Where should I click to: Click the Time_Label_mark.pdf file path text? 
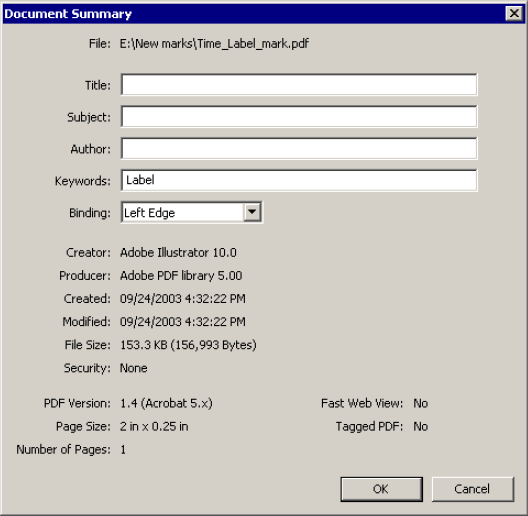pyautogui.click(x=214, y=44)
